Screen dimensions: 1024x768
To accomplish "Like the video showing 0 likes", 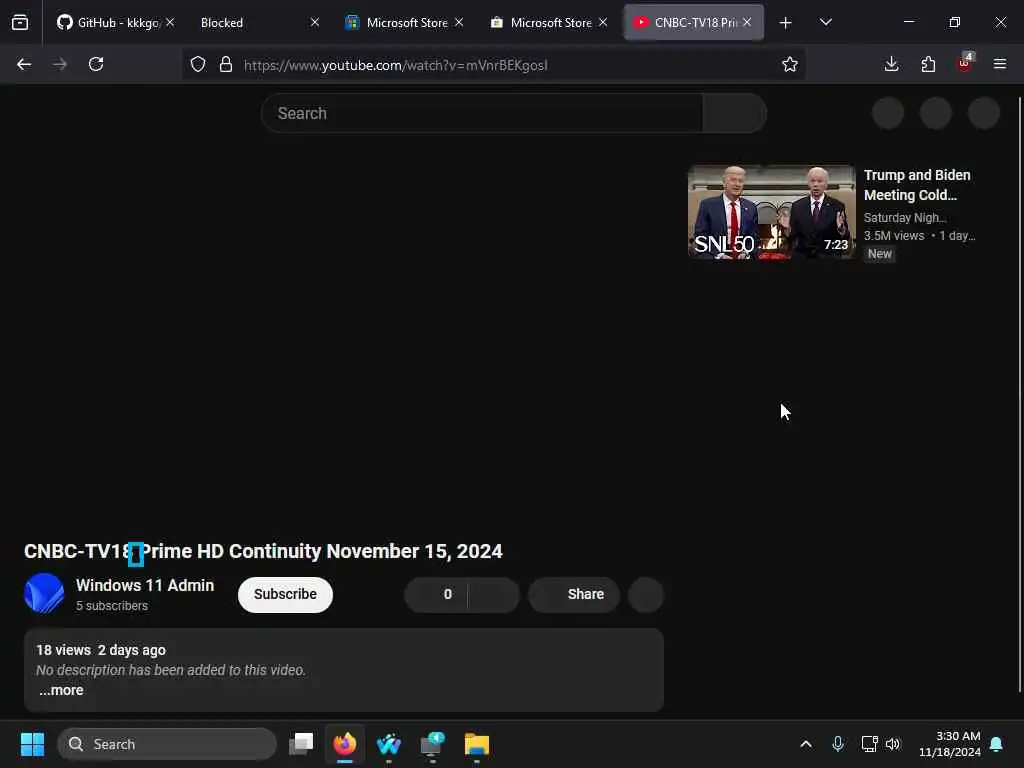I will point(436,594).
